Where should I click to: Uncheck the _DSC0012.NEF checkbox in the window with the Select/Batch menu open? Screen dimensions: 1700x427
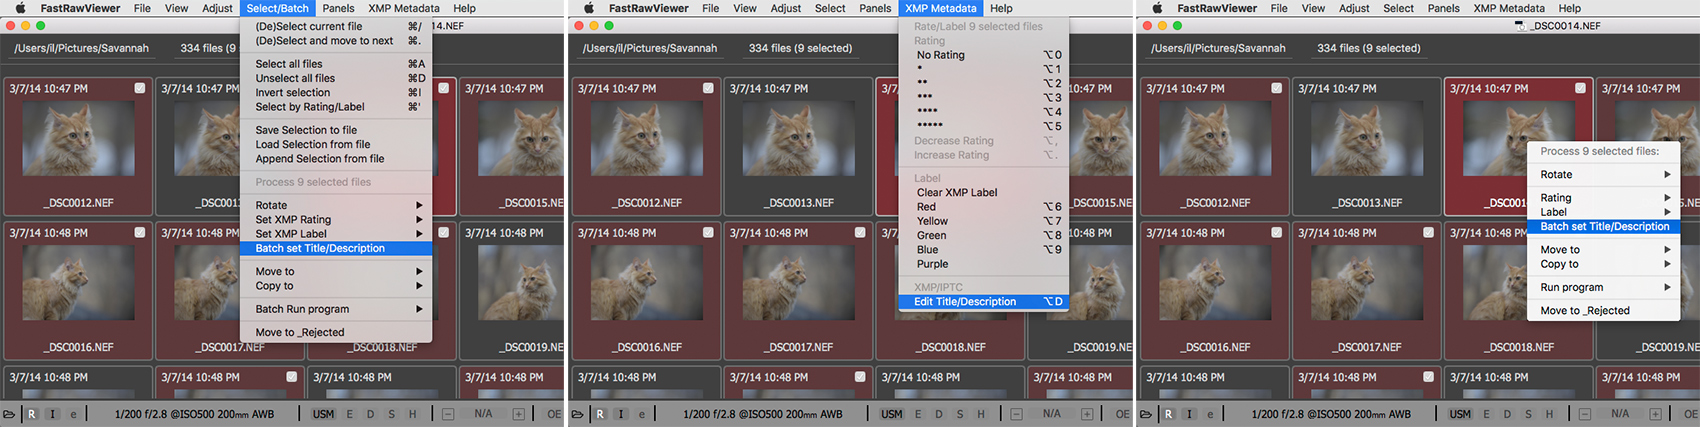coord(140,88)
